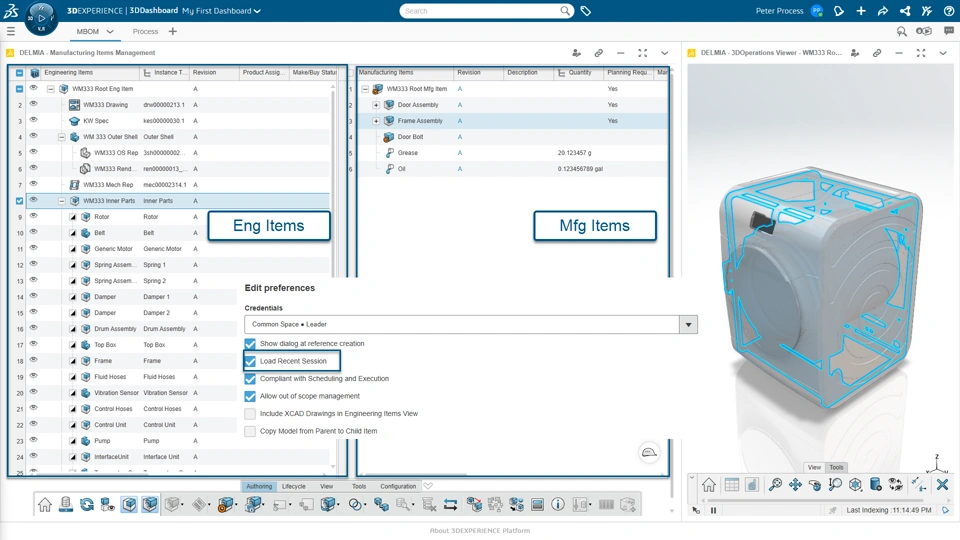Viewport: 960px width, 540px height.
Task: Click the pan arrows icon in the viewer toolbar
Action: 795,485
